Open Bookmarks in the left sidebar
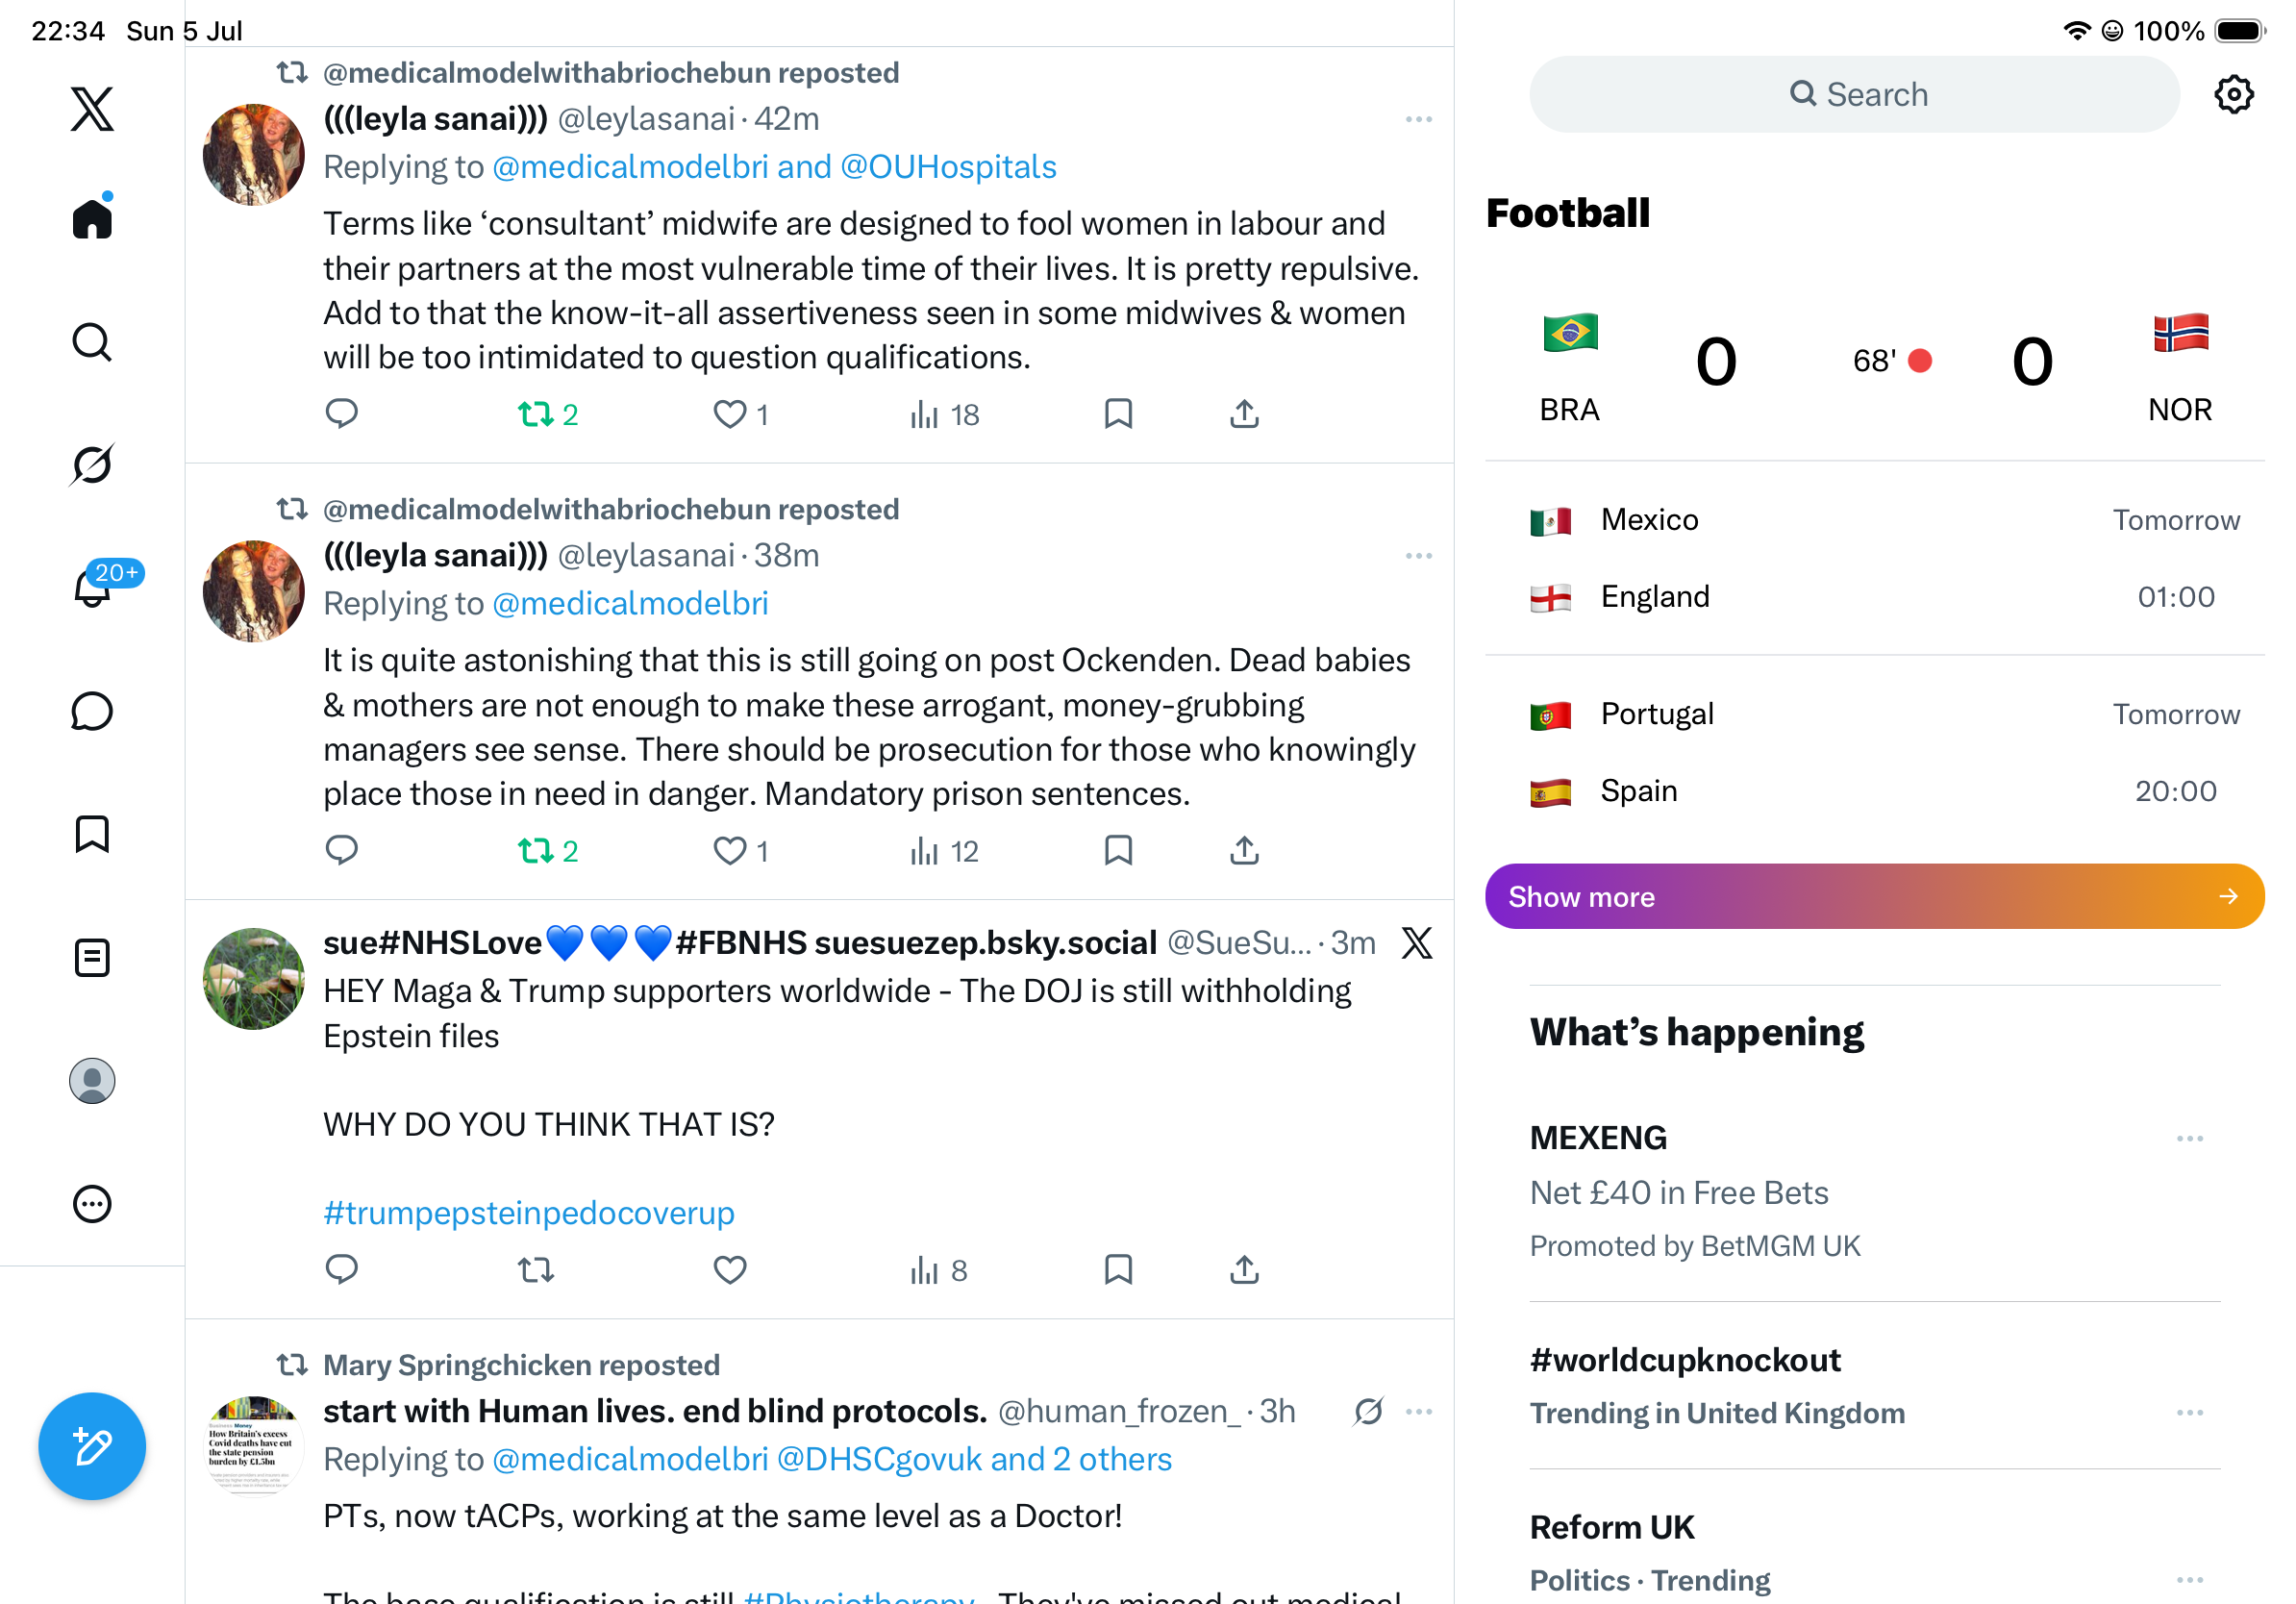 coord(92,834)
